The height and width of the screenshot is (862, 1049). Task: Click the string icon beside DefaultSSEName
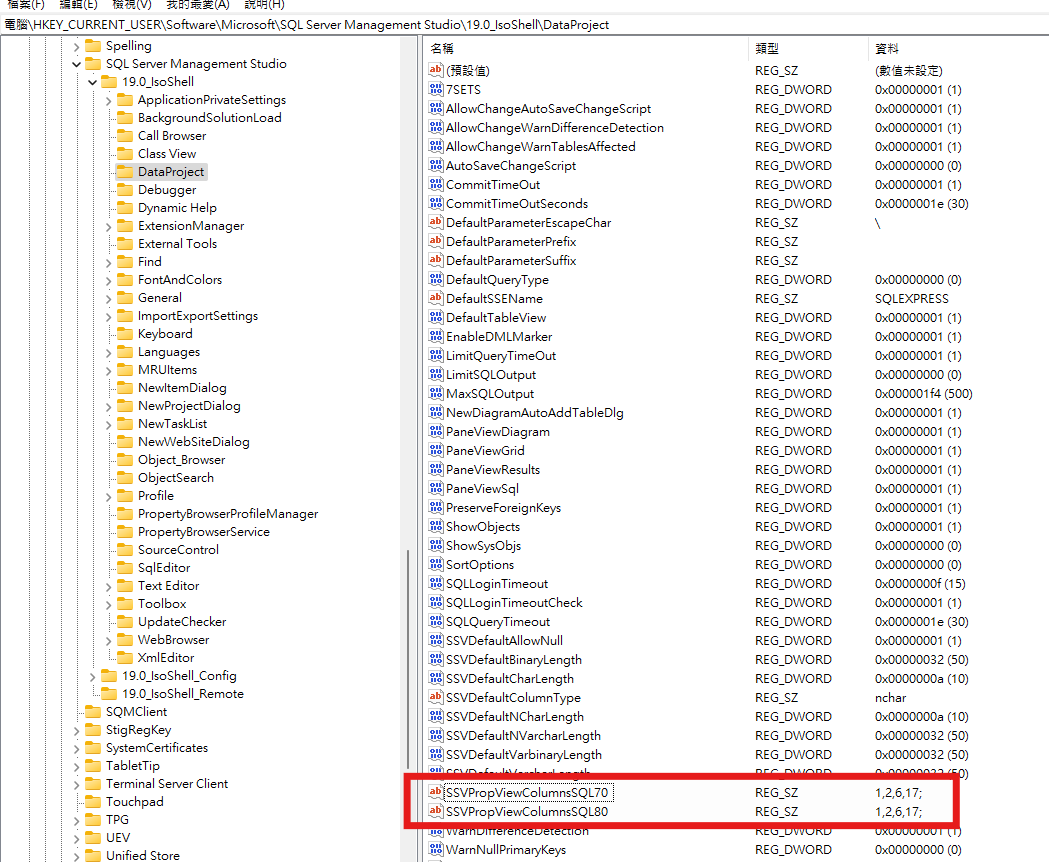(435, 299)
